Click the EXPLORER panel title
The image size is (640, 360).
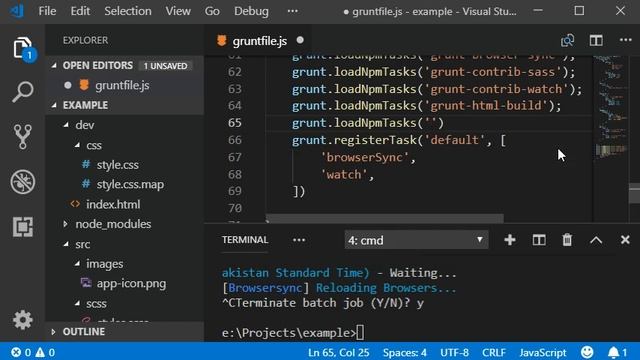85,40
